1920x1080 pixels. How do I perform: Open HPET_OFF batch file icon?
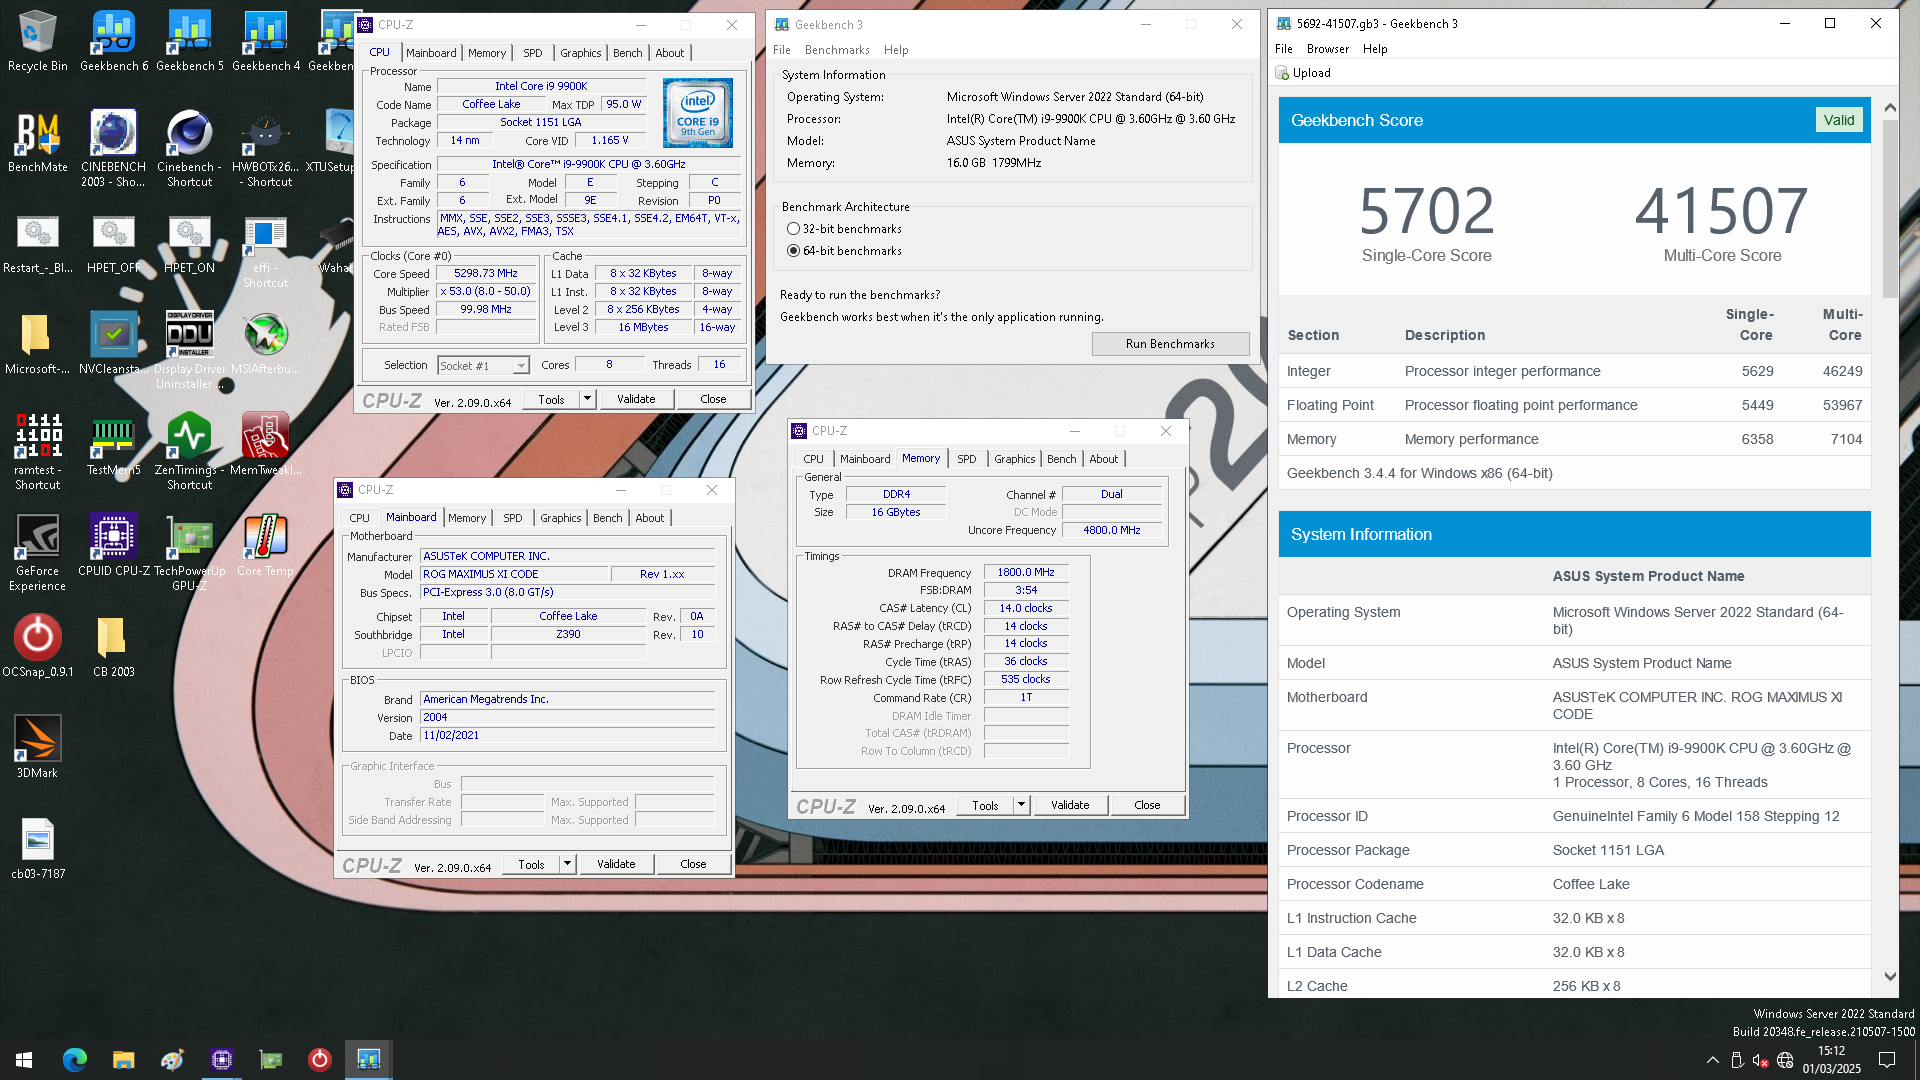point(114,245)
